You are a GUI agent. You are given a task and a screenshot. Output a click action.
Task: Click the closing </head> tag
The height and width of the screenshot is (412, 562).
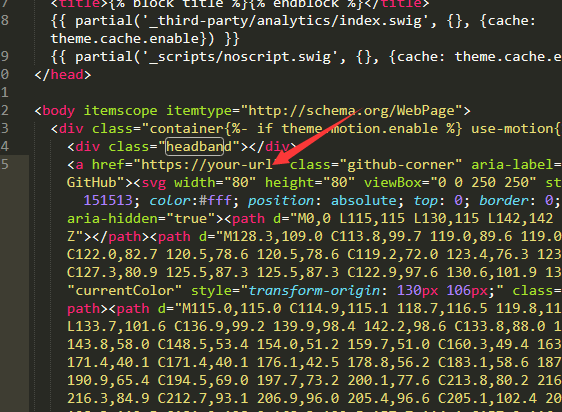[x=63, y=75]
